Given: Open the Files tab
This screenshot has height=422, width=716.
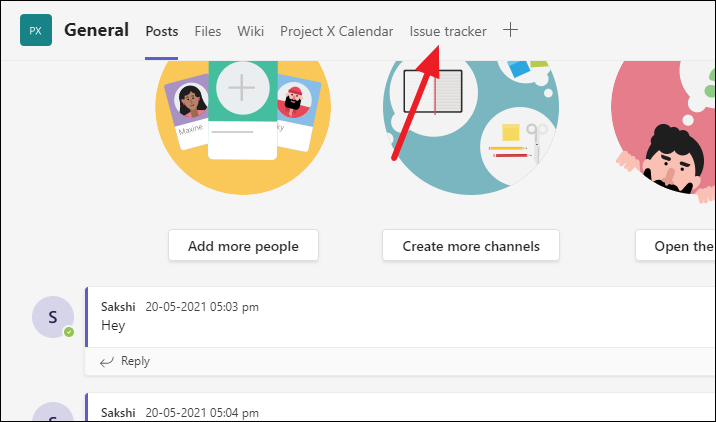Looking at the screenshot, I should 208,31.
